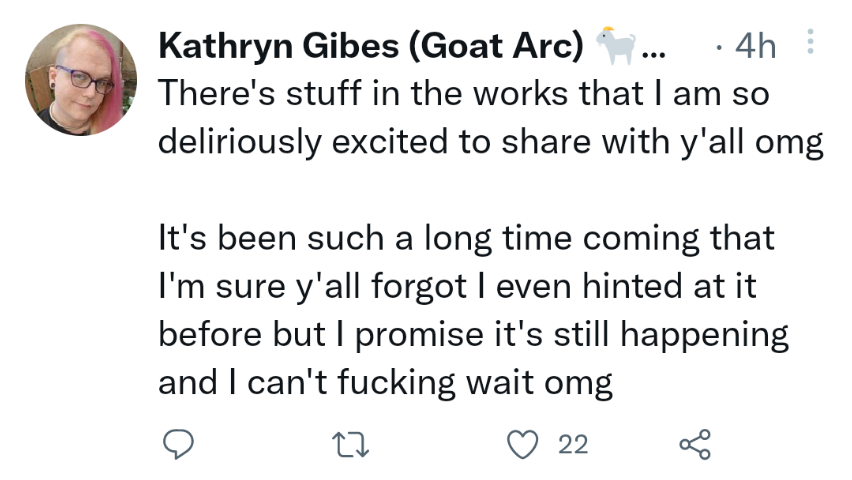This screenshot has width=852, height=480.
Task: Click the "I'm sure y'all forgot" line
Action: [457, 287]
